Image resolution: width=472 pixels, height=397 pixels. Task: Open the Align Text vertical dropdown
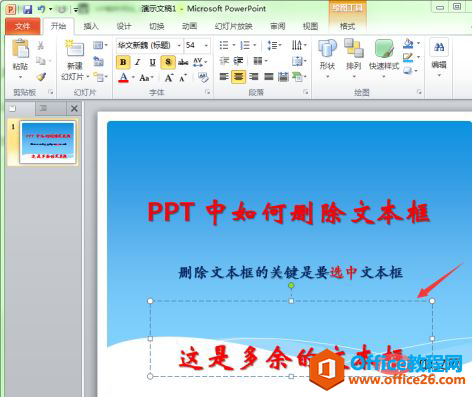click(x=299, y=61)
